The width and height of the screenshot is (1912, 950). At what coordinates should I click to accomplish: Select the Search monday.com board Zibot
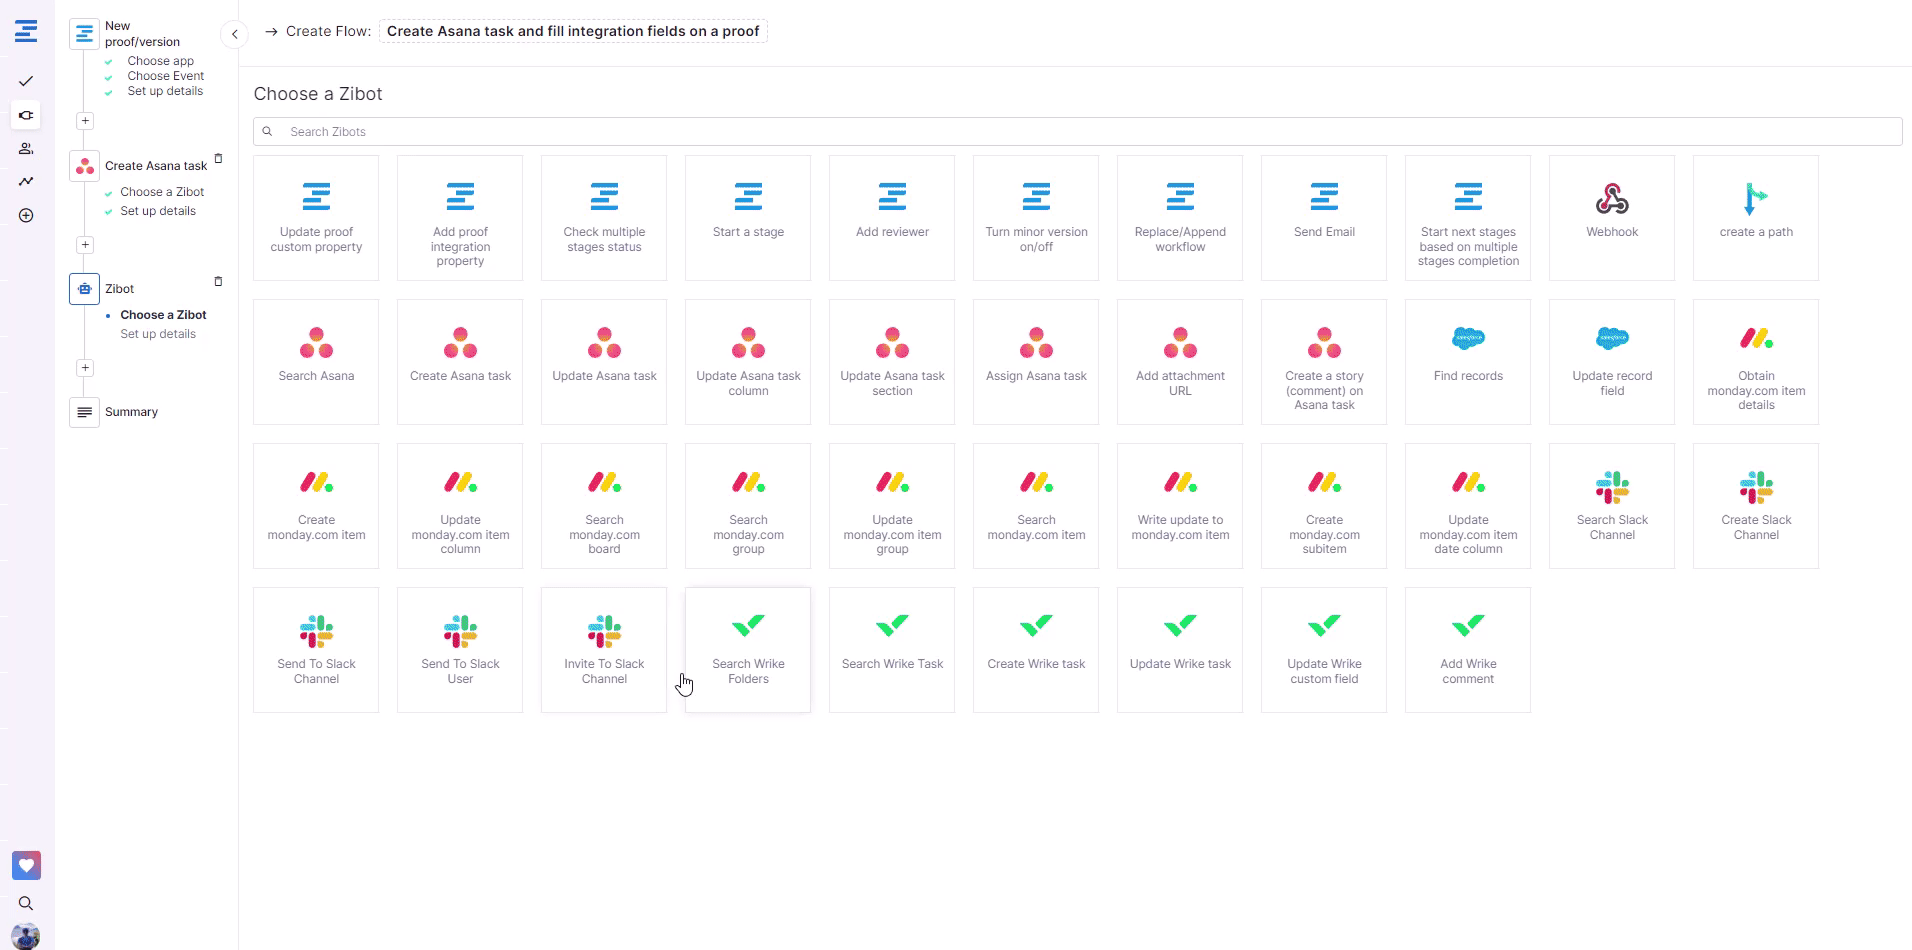click(604, 506)
